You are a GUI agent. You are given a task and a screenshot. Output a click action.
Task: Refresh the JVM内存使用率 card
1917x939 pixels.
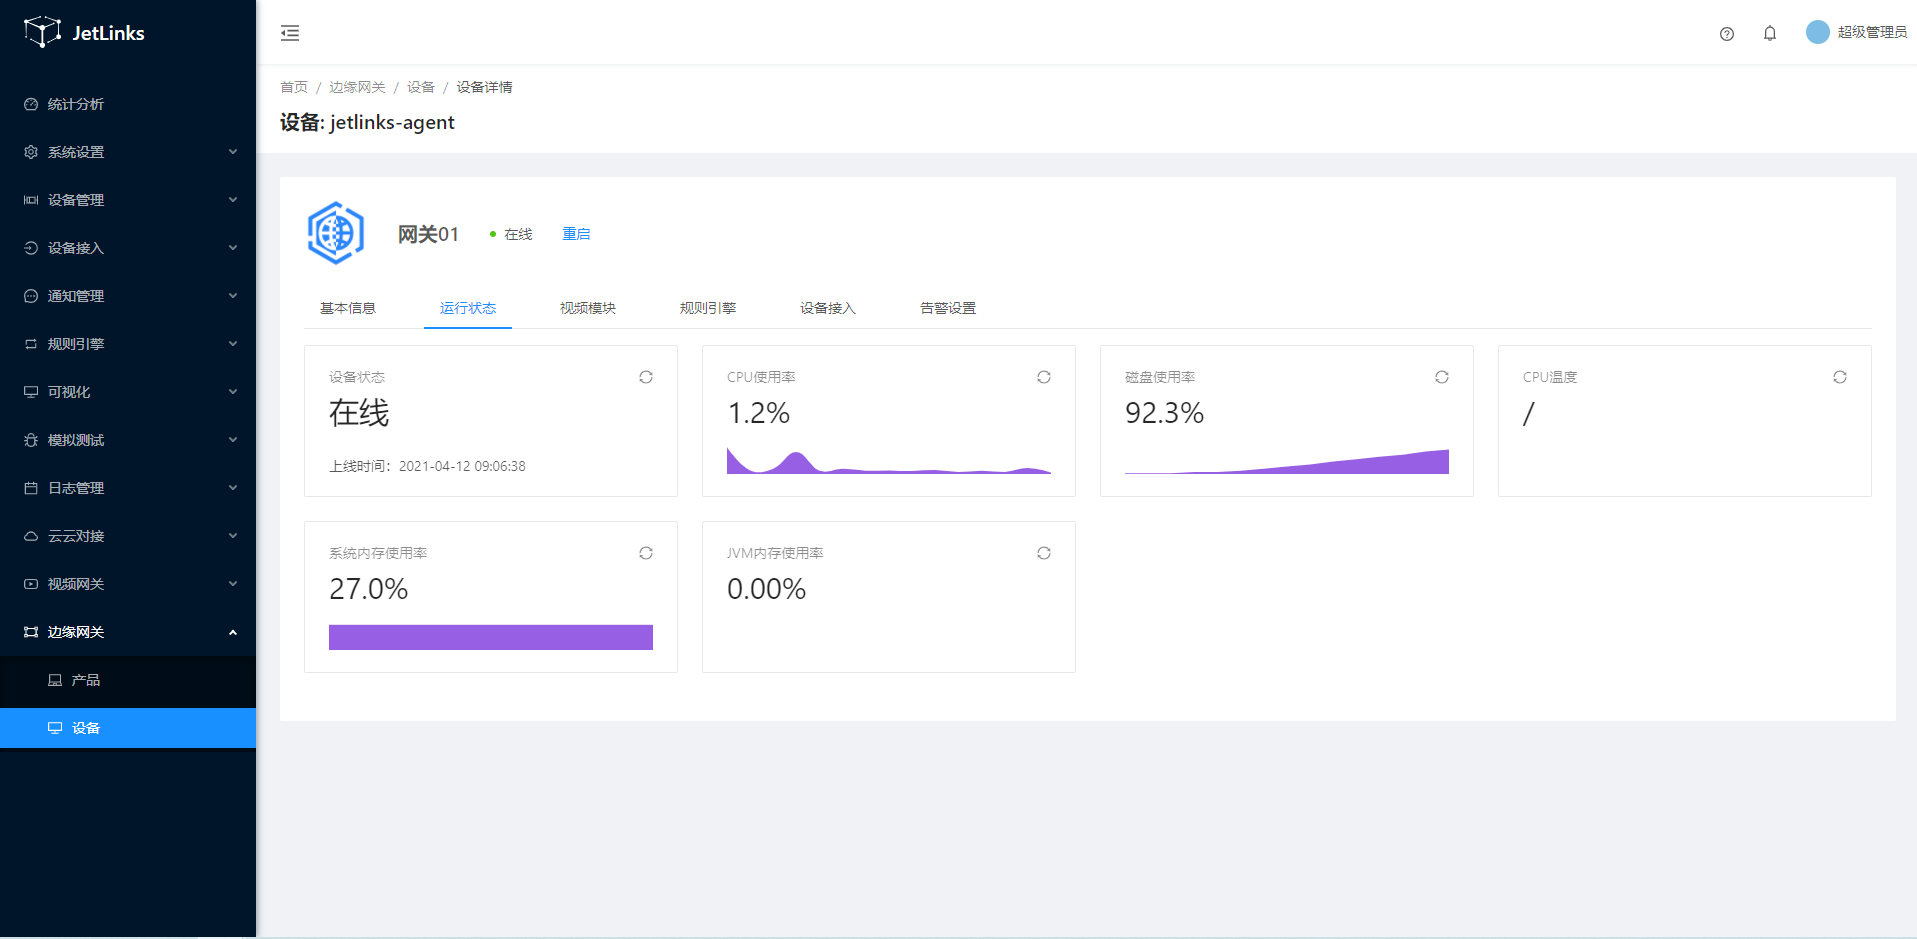[1043, 553]
